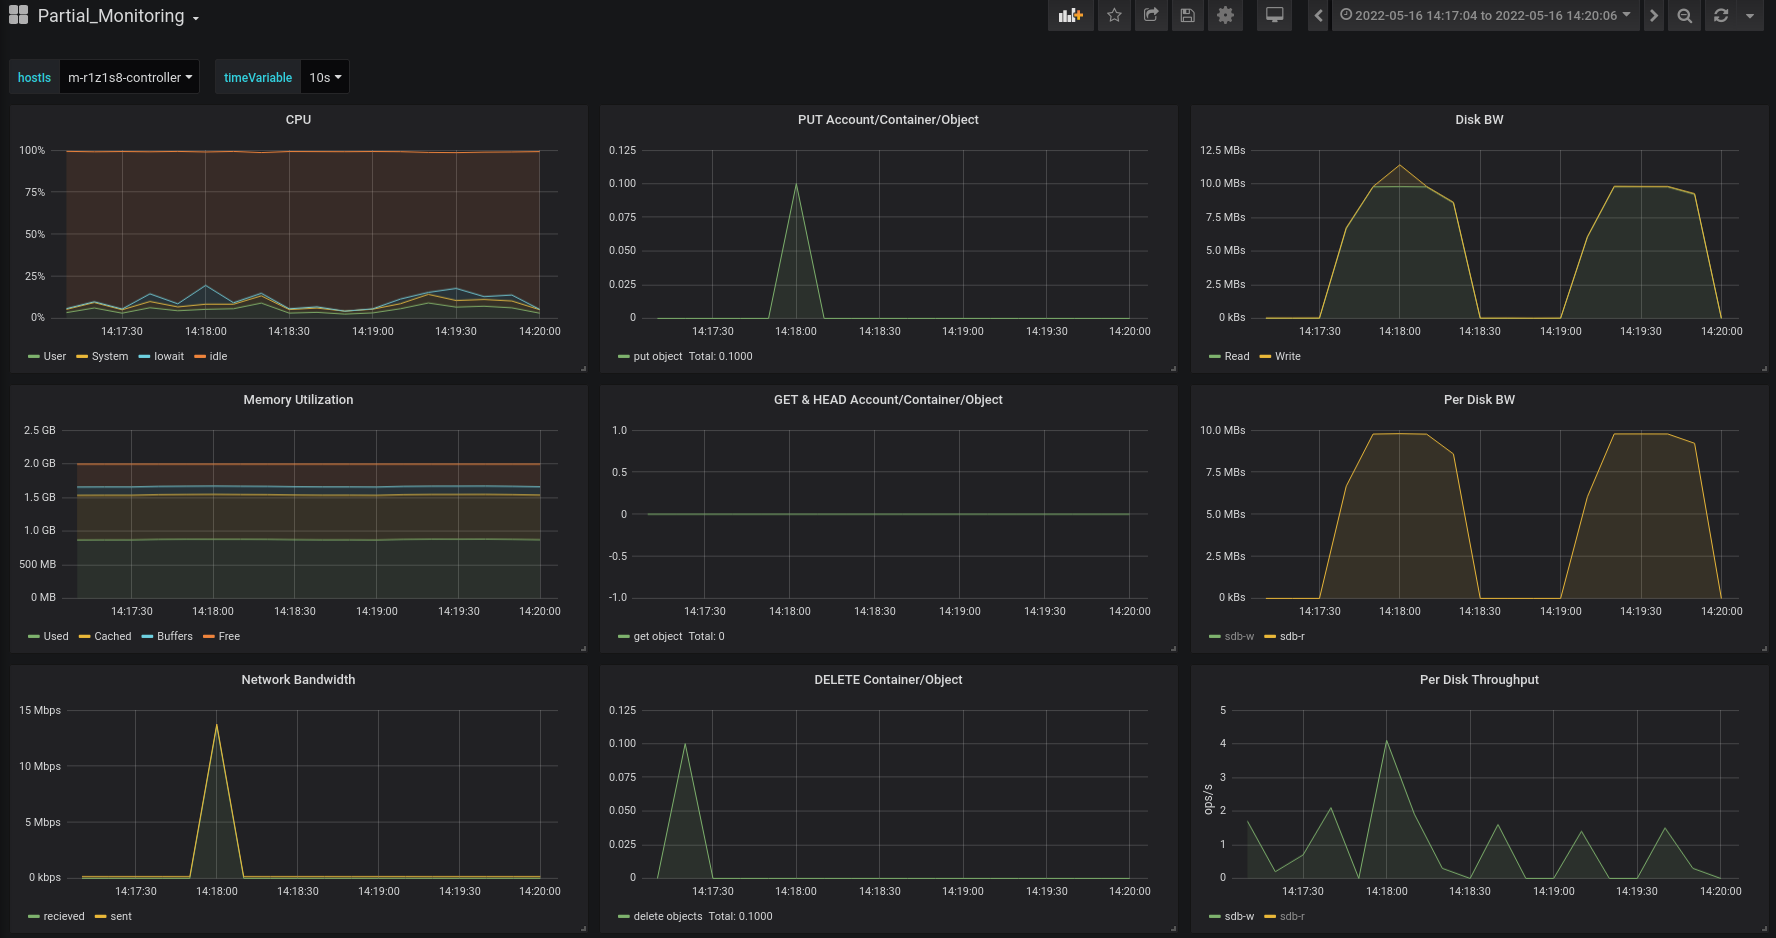Cycle view mode with the monitor icon
The image size is (1776, 938).
click(1274, 15)
